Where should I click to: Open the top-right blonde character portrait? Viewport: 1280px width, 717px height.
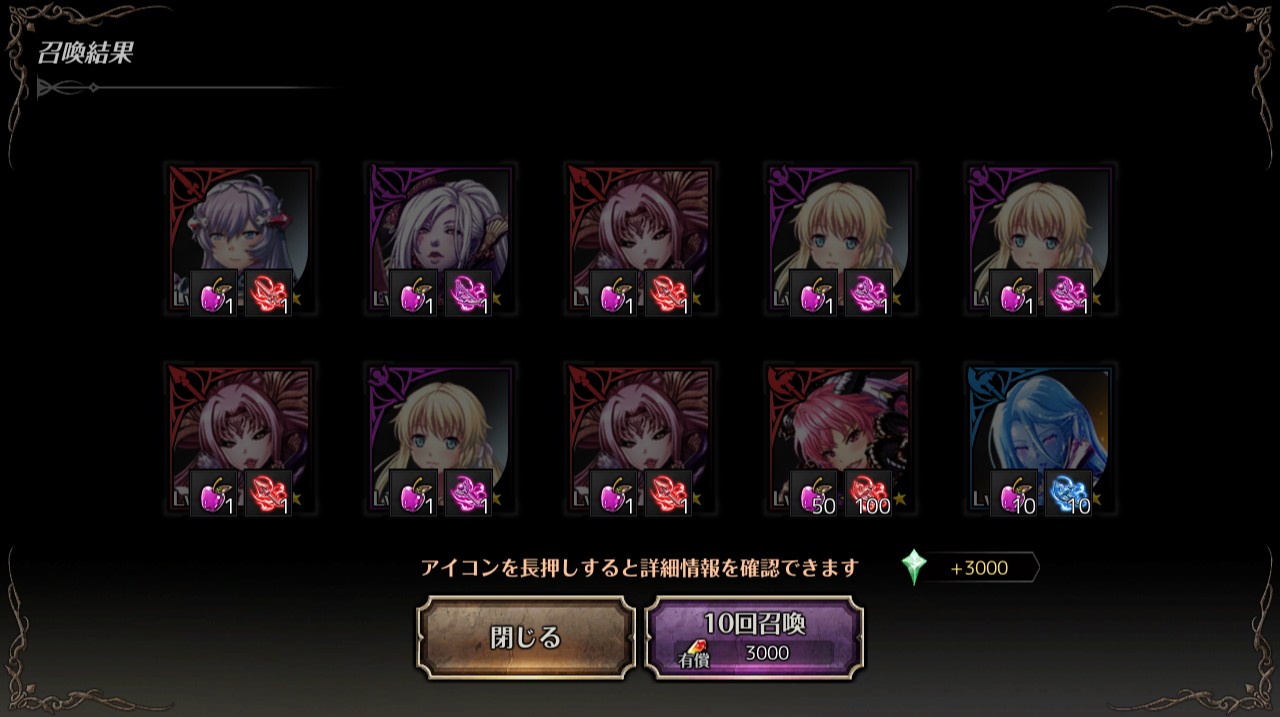(1040, 240)
